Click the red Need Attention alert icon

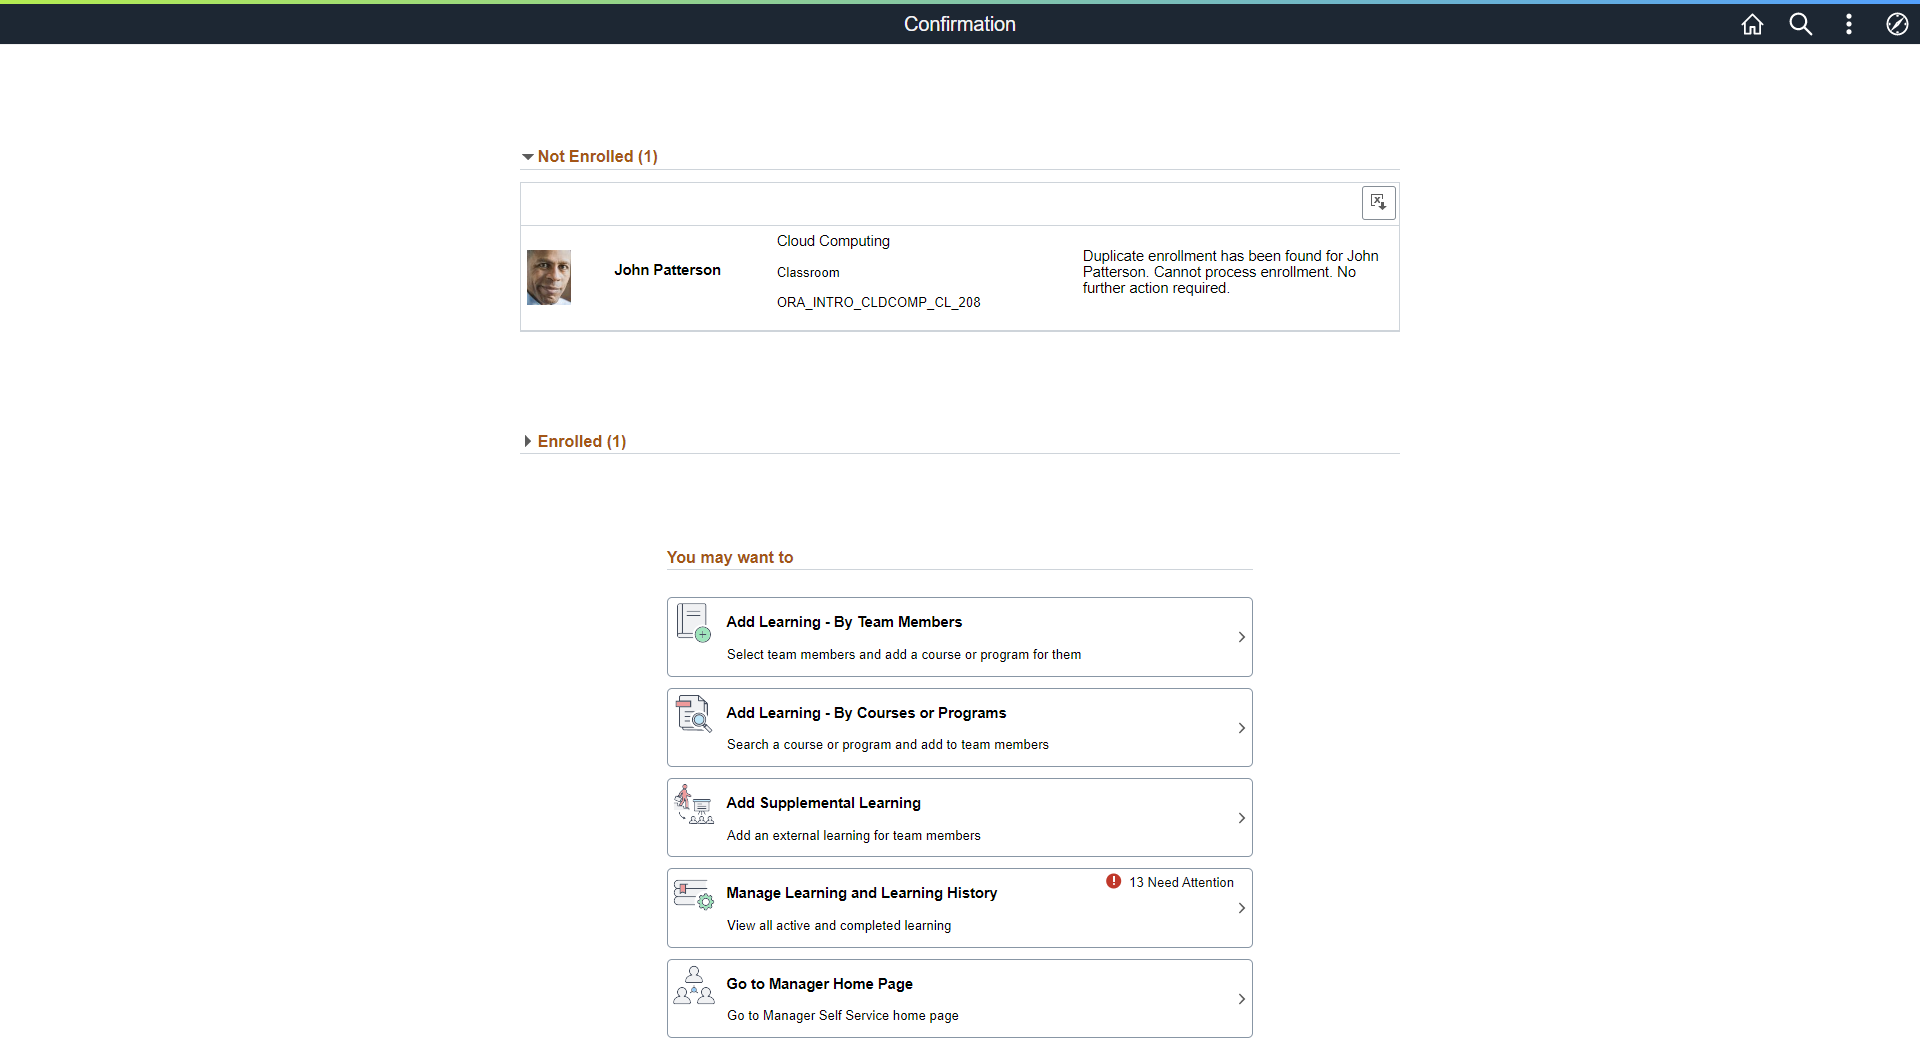point(1113,881)
